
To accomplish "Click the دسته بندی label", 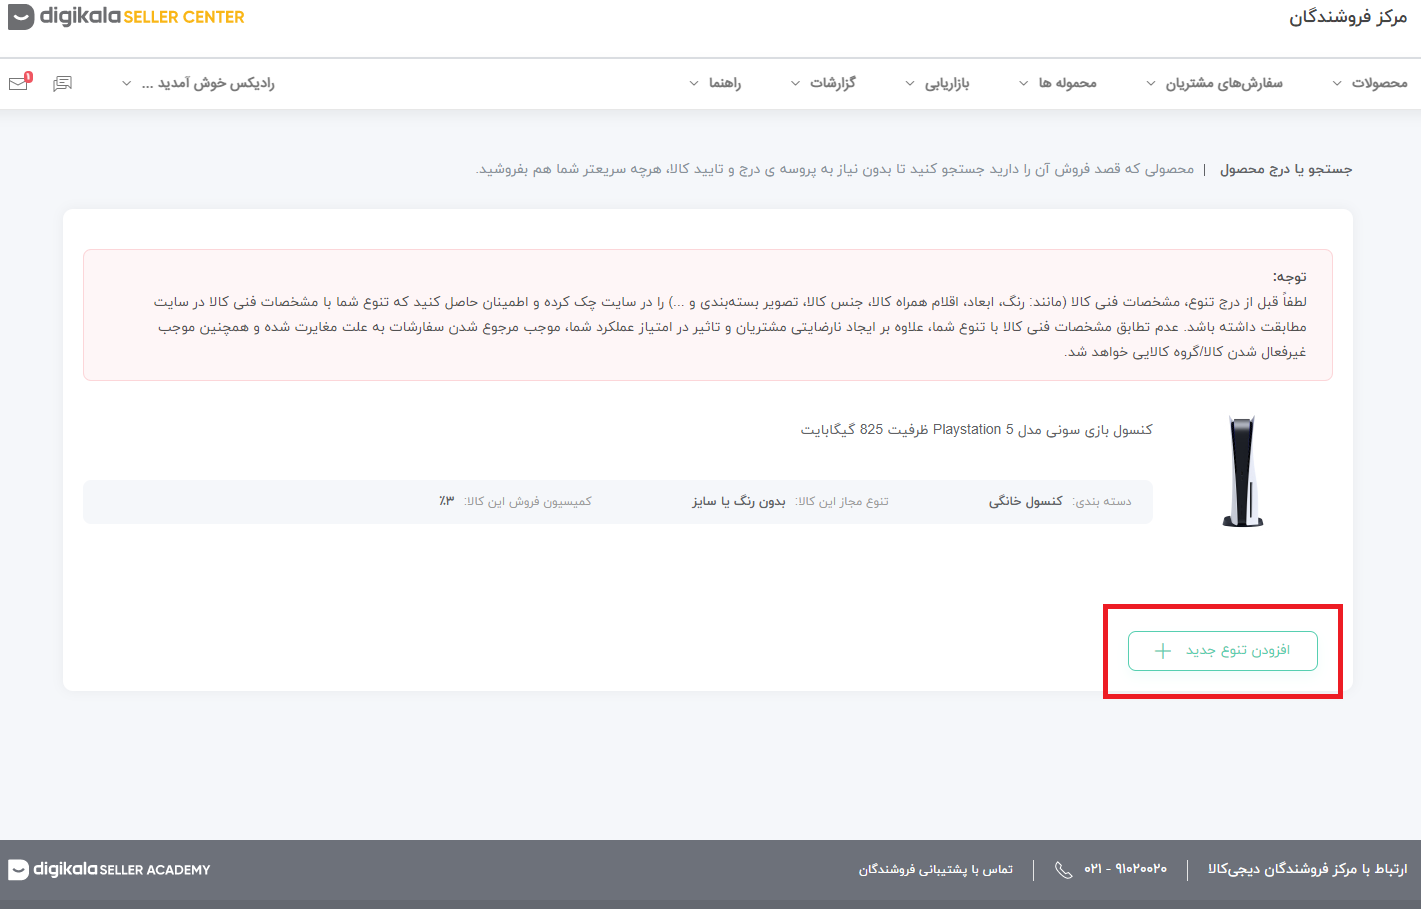I will (x=1102, y=501).
